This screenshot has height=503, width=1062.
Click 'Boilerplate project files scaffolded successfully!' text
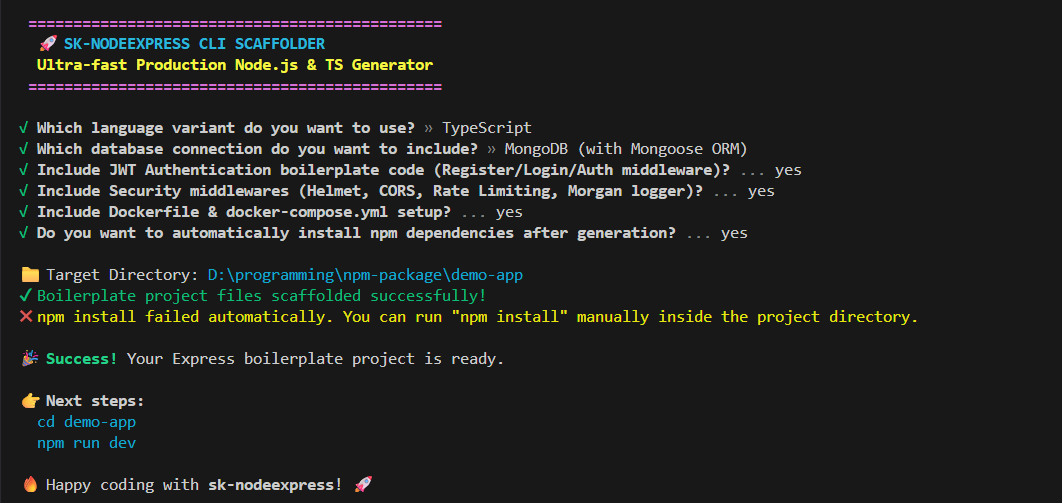262,297
